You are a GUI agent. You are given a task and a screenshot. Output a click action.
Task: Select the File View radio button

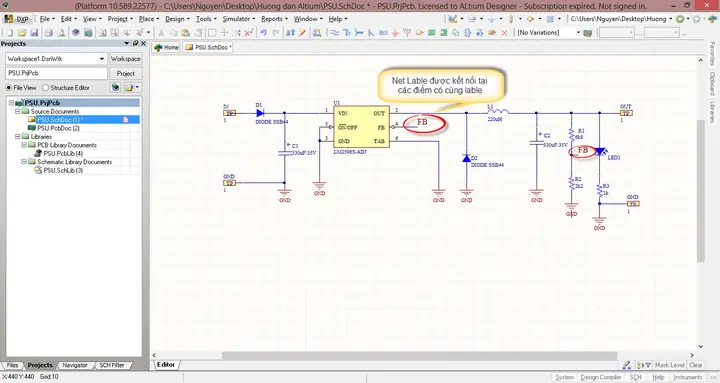point(9,88)
